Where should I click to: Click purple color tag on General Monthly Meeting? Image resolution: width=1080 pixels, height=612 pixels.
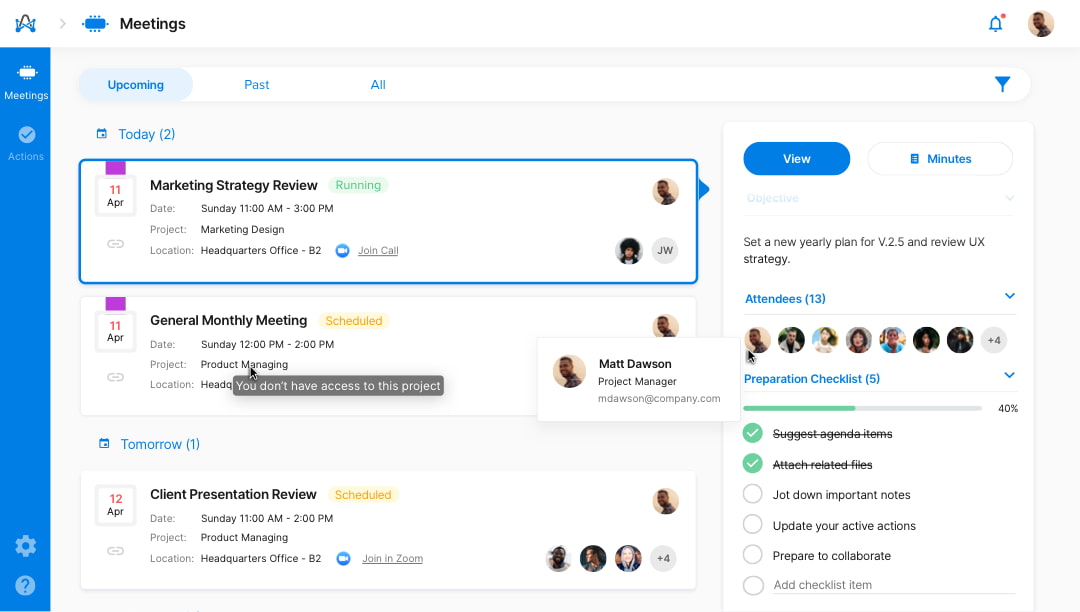tap(116, 304)
